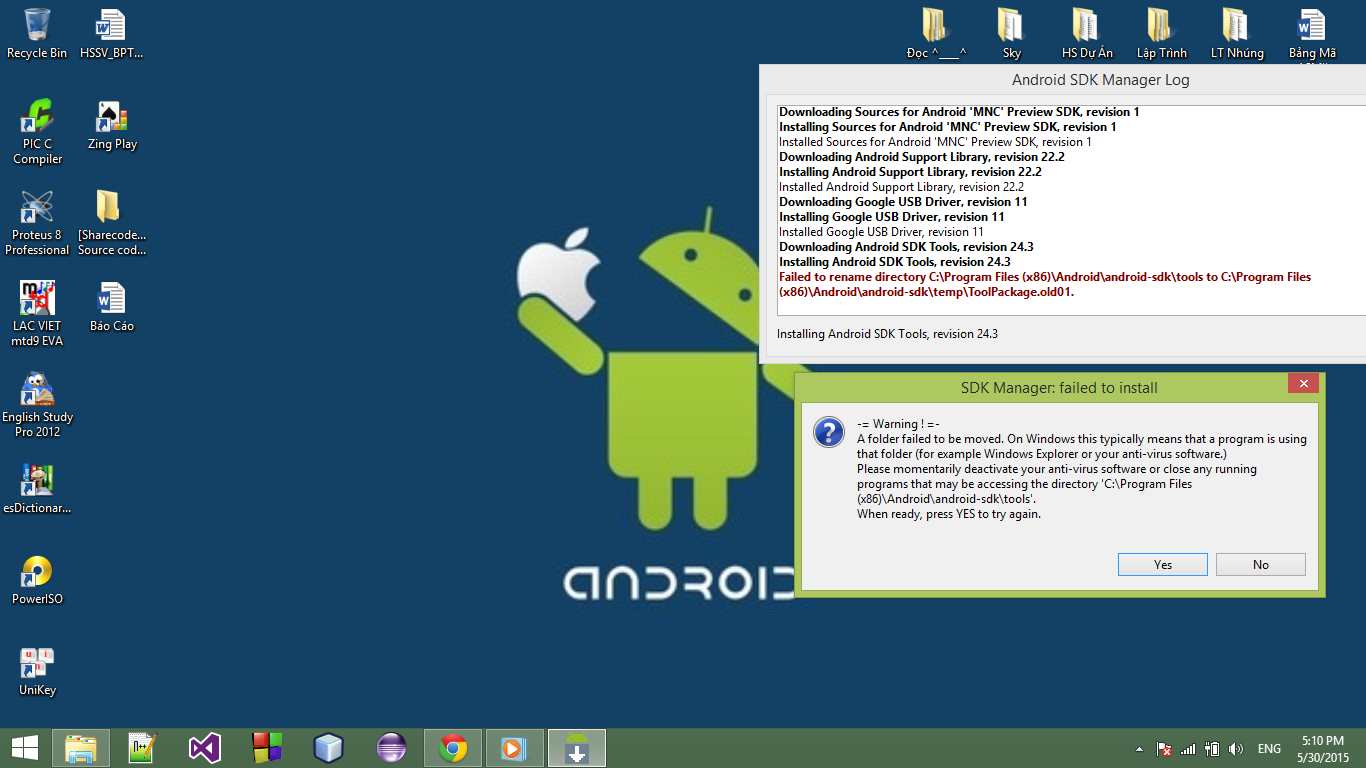1366x768 pixels.
Task: Open Notepad++ from the taskbar
Action: (142, 748)
